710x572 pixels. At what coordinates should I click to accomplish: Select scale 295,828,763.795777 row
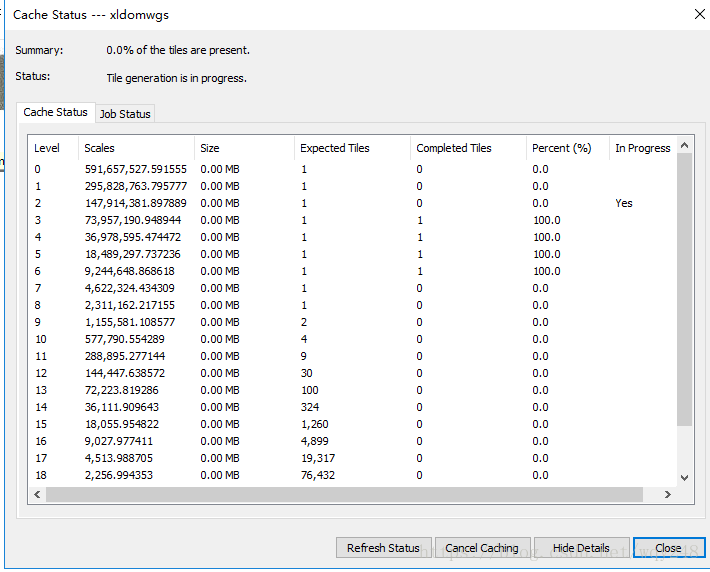352,186
